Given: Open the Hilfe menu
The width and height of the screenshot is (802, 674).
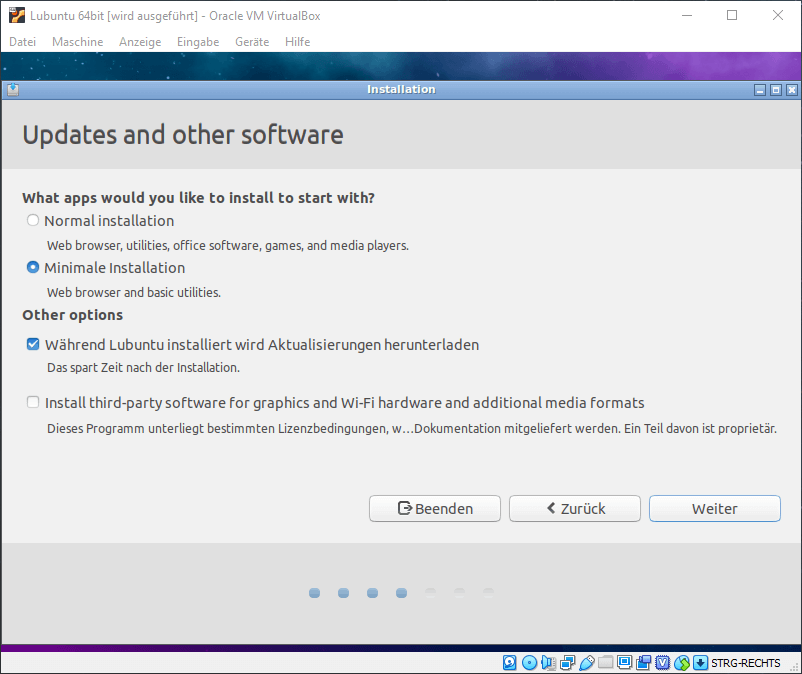Looking at the screenshot, I should tap(298, 42).
